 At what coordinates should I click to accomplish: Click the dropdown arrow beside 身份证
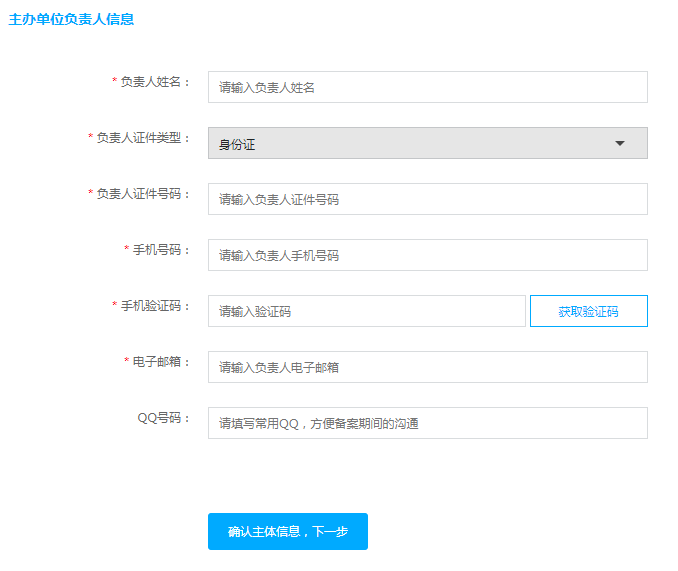[x=620, y=144]
